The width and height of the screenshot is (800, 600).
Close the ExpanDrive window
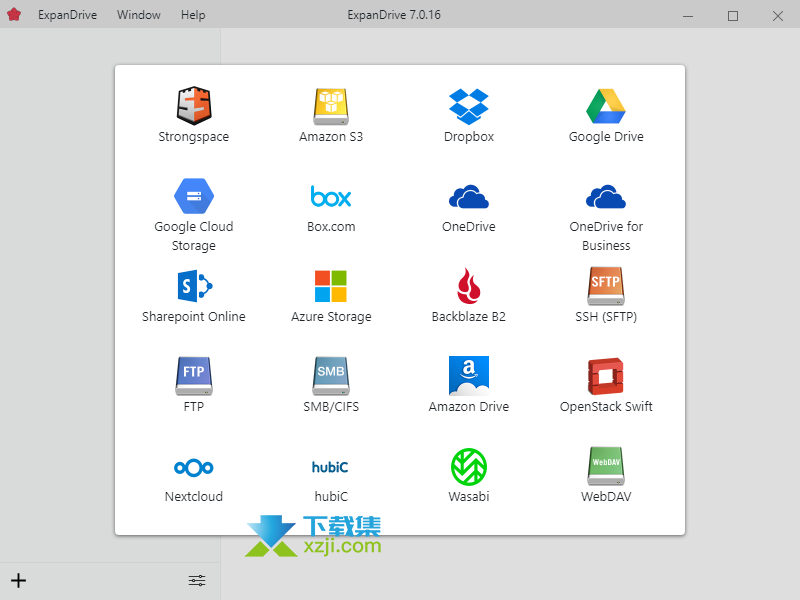coord(778,15)
